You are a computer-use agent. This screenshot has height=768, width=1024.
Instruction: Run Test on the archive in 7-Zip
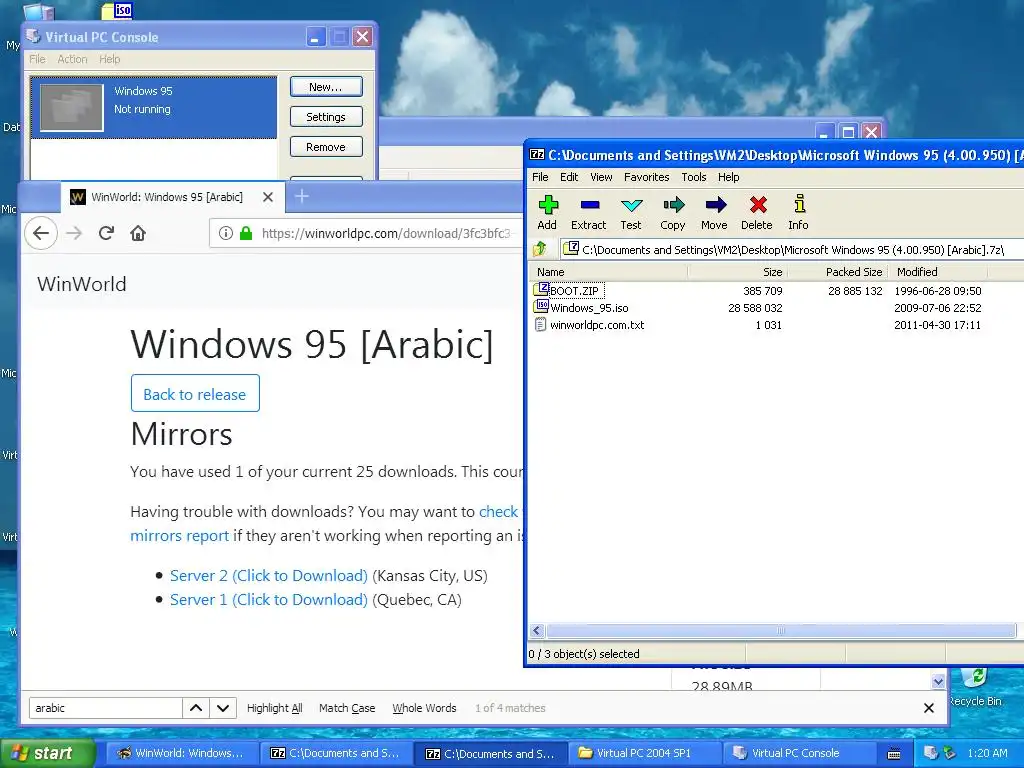631,213
